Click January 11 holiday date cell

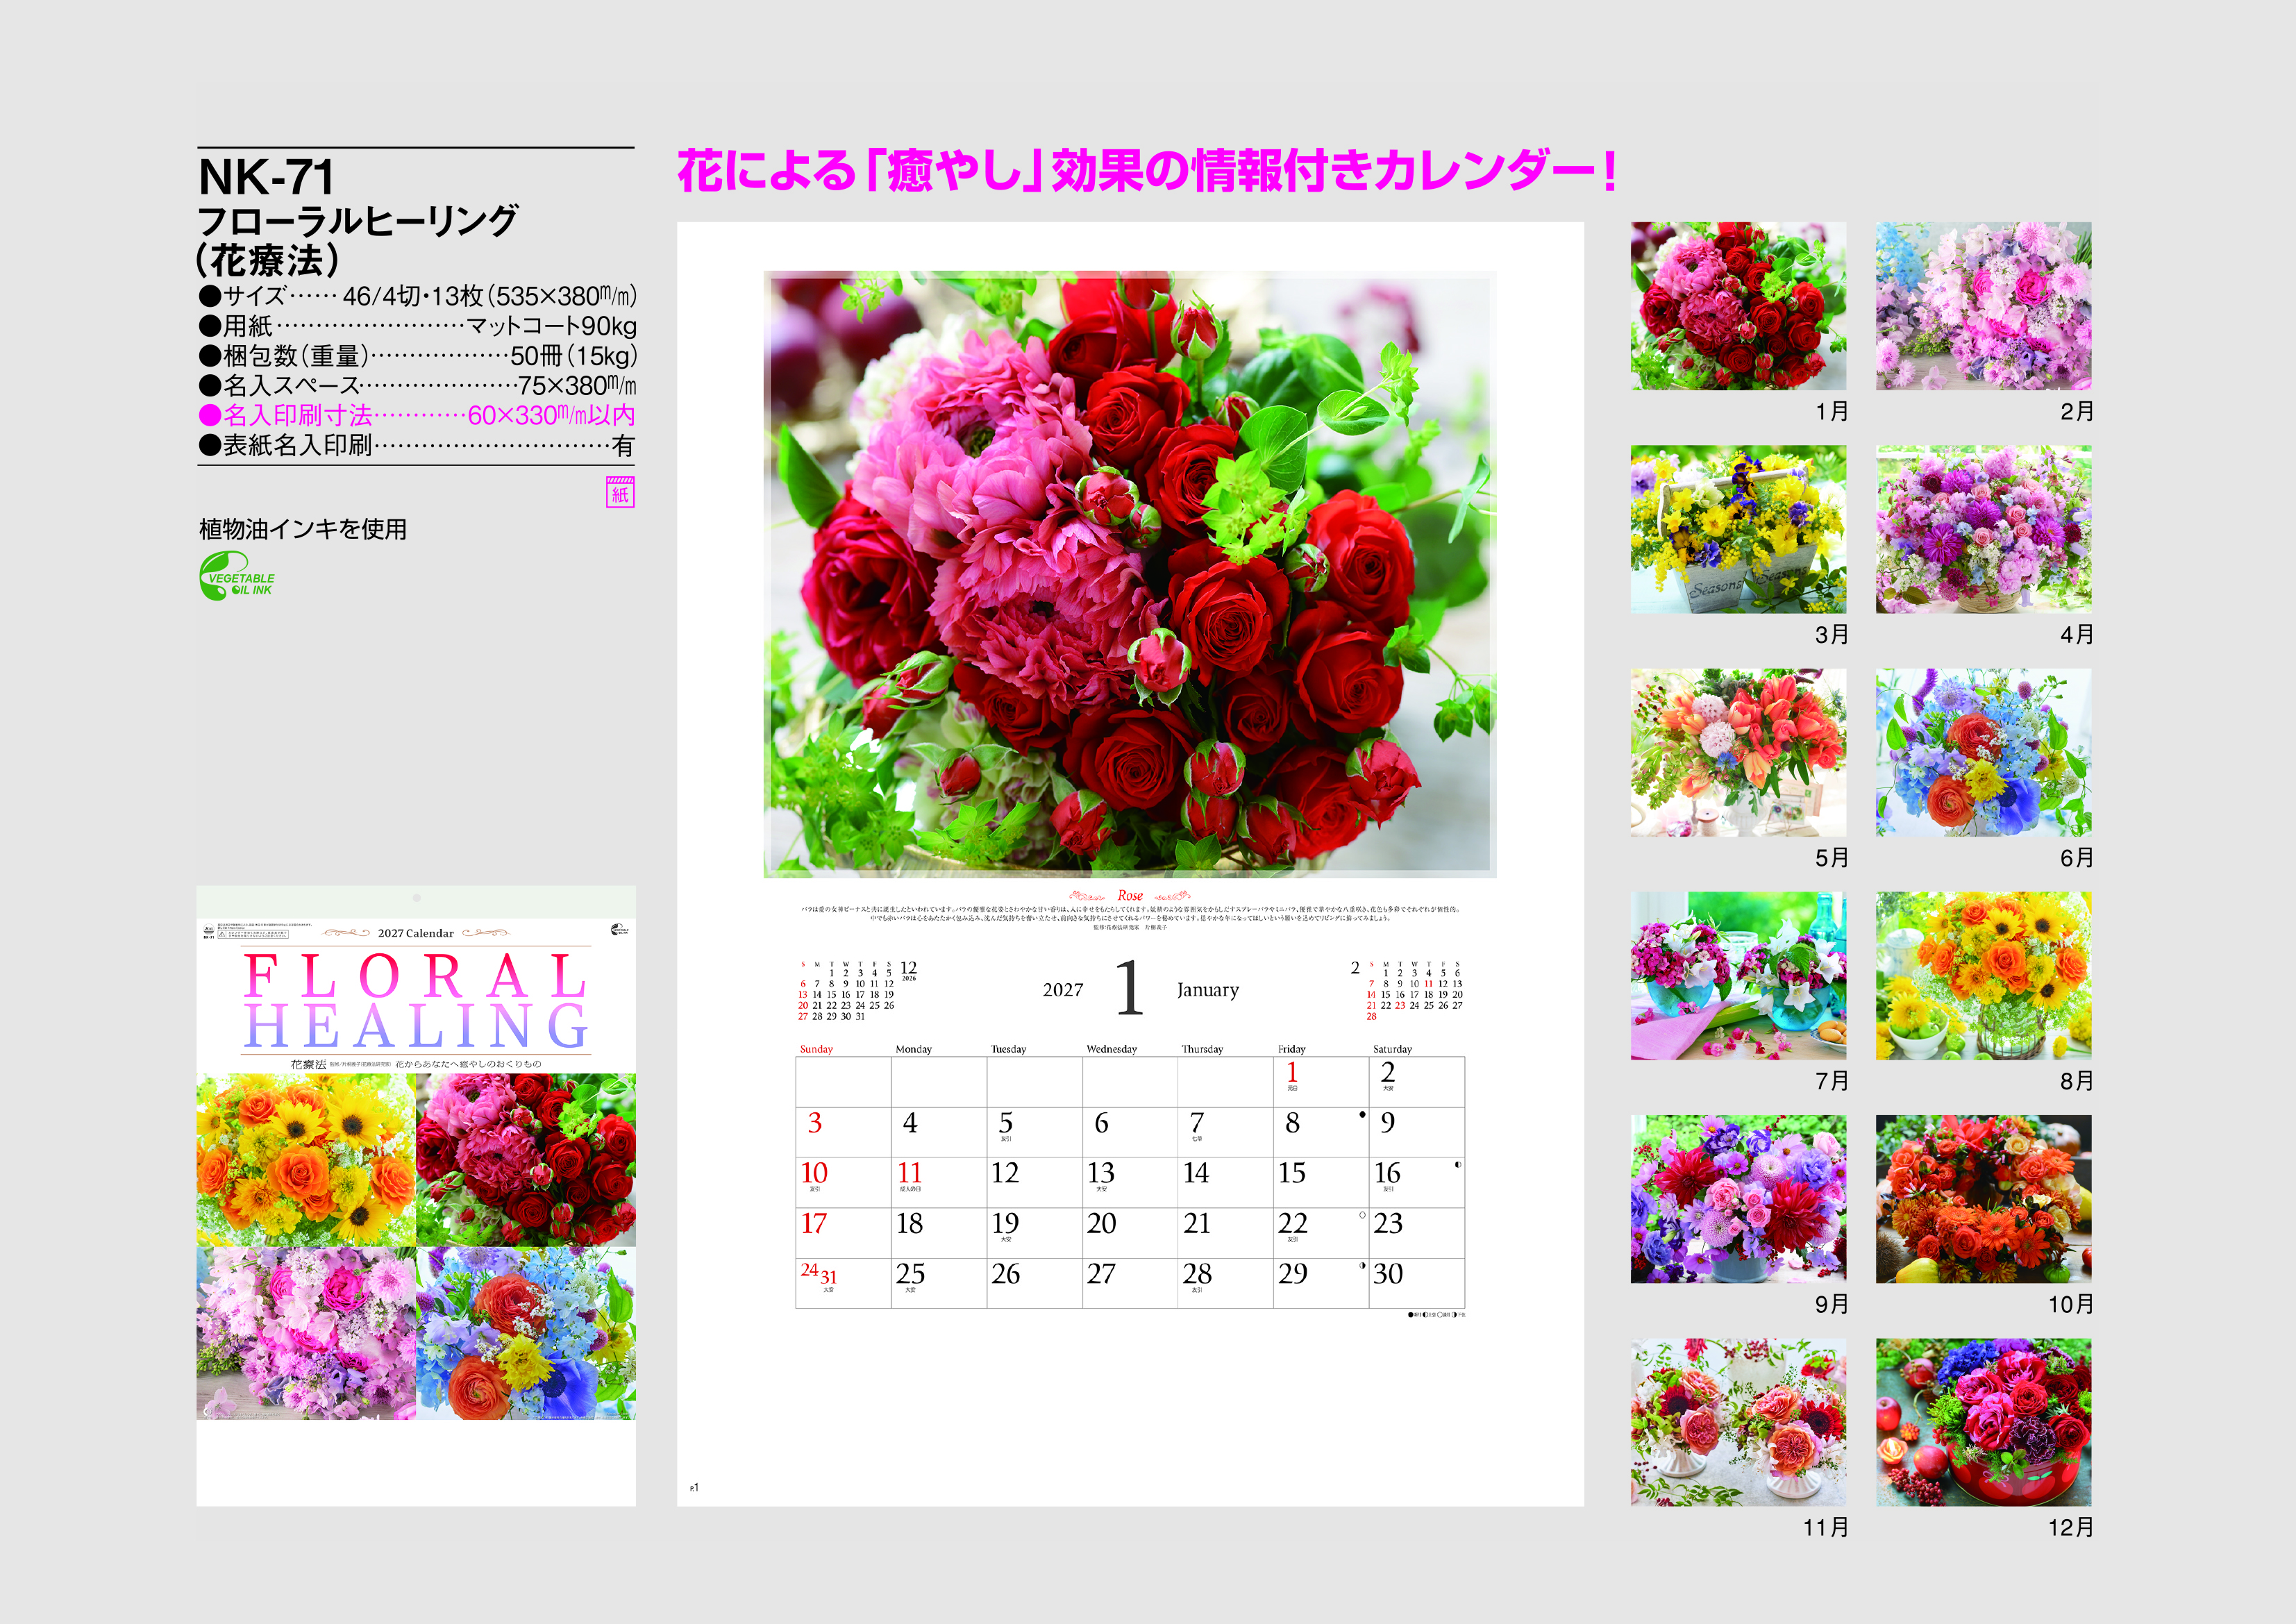937,1181
